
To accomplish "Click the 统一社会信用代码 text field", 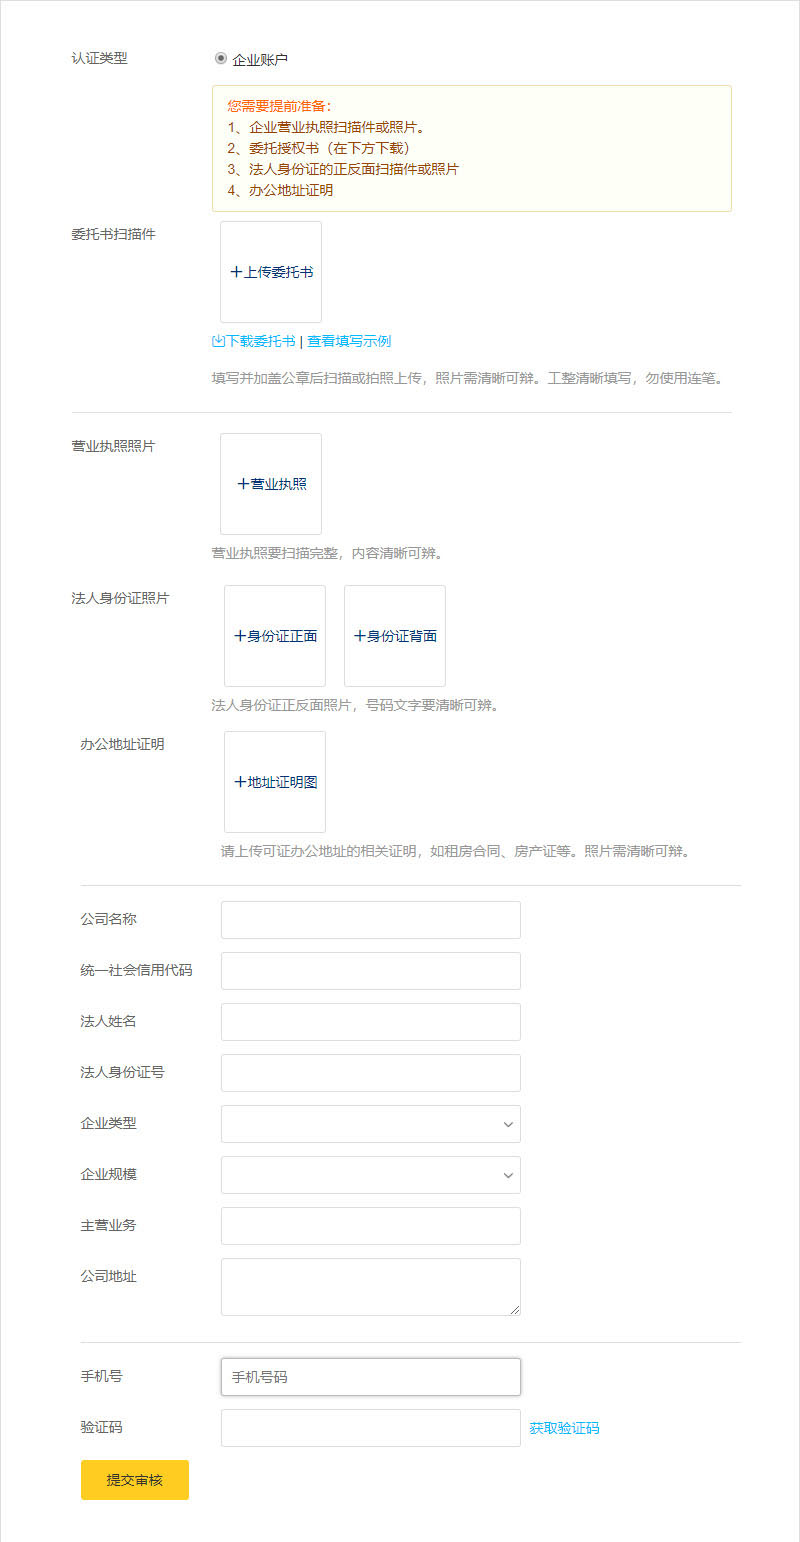I will coord(371,971).
